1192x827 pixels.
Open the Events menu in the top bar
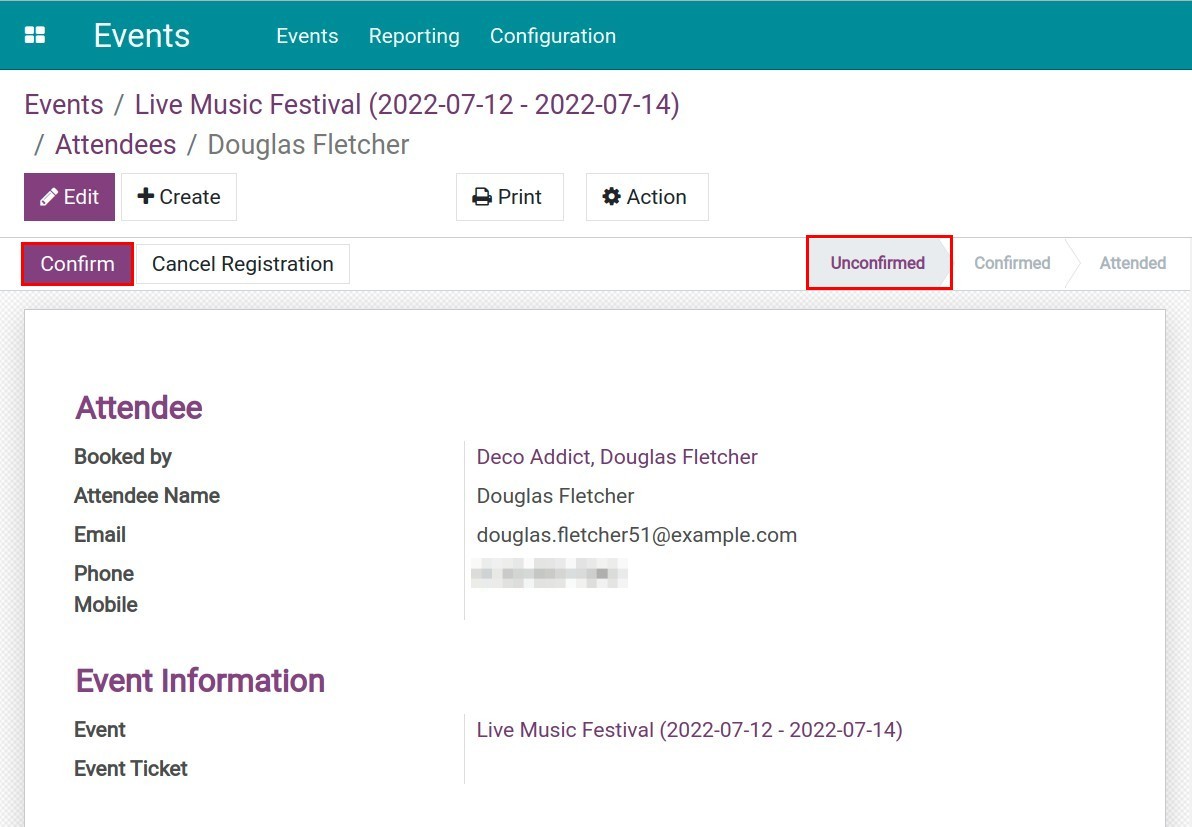307,36
